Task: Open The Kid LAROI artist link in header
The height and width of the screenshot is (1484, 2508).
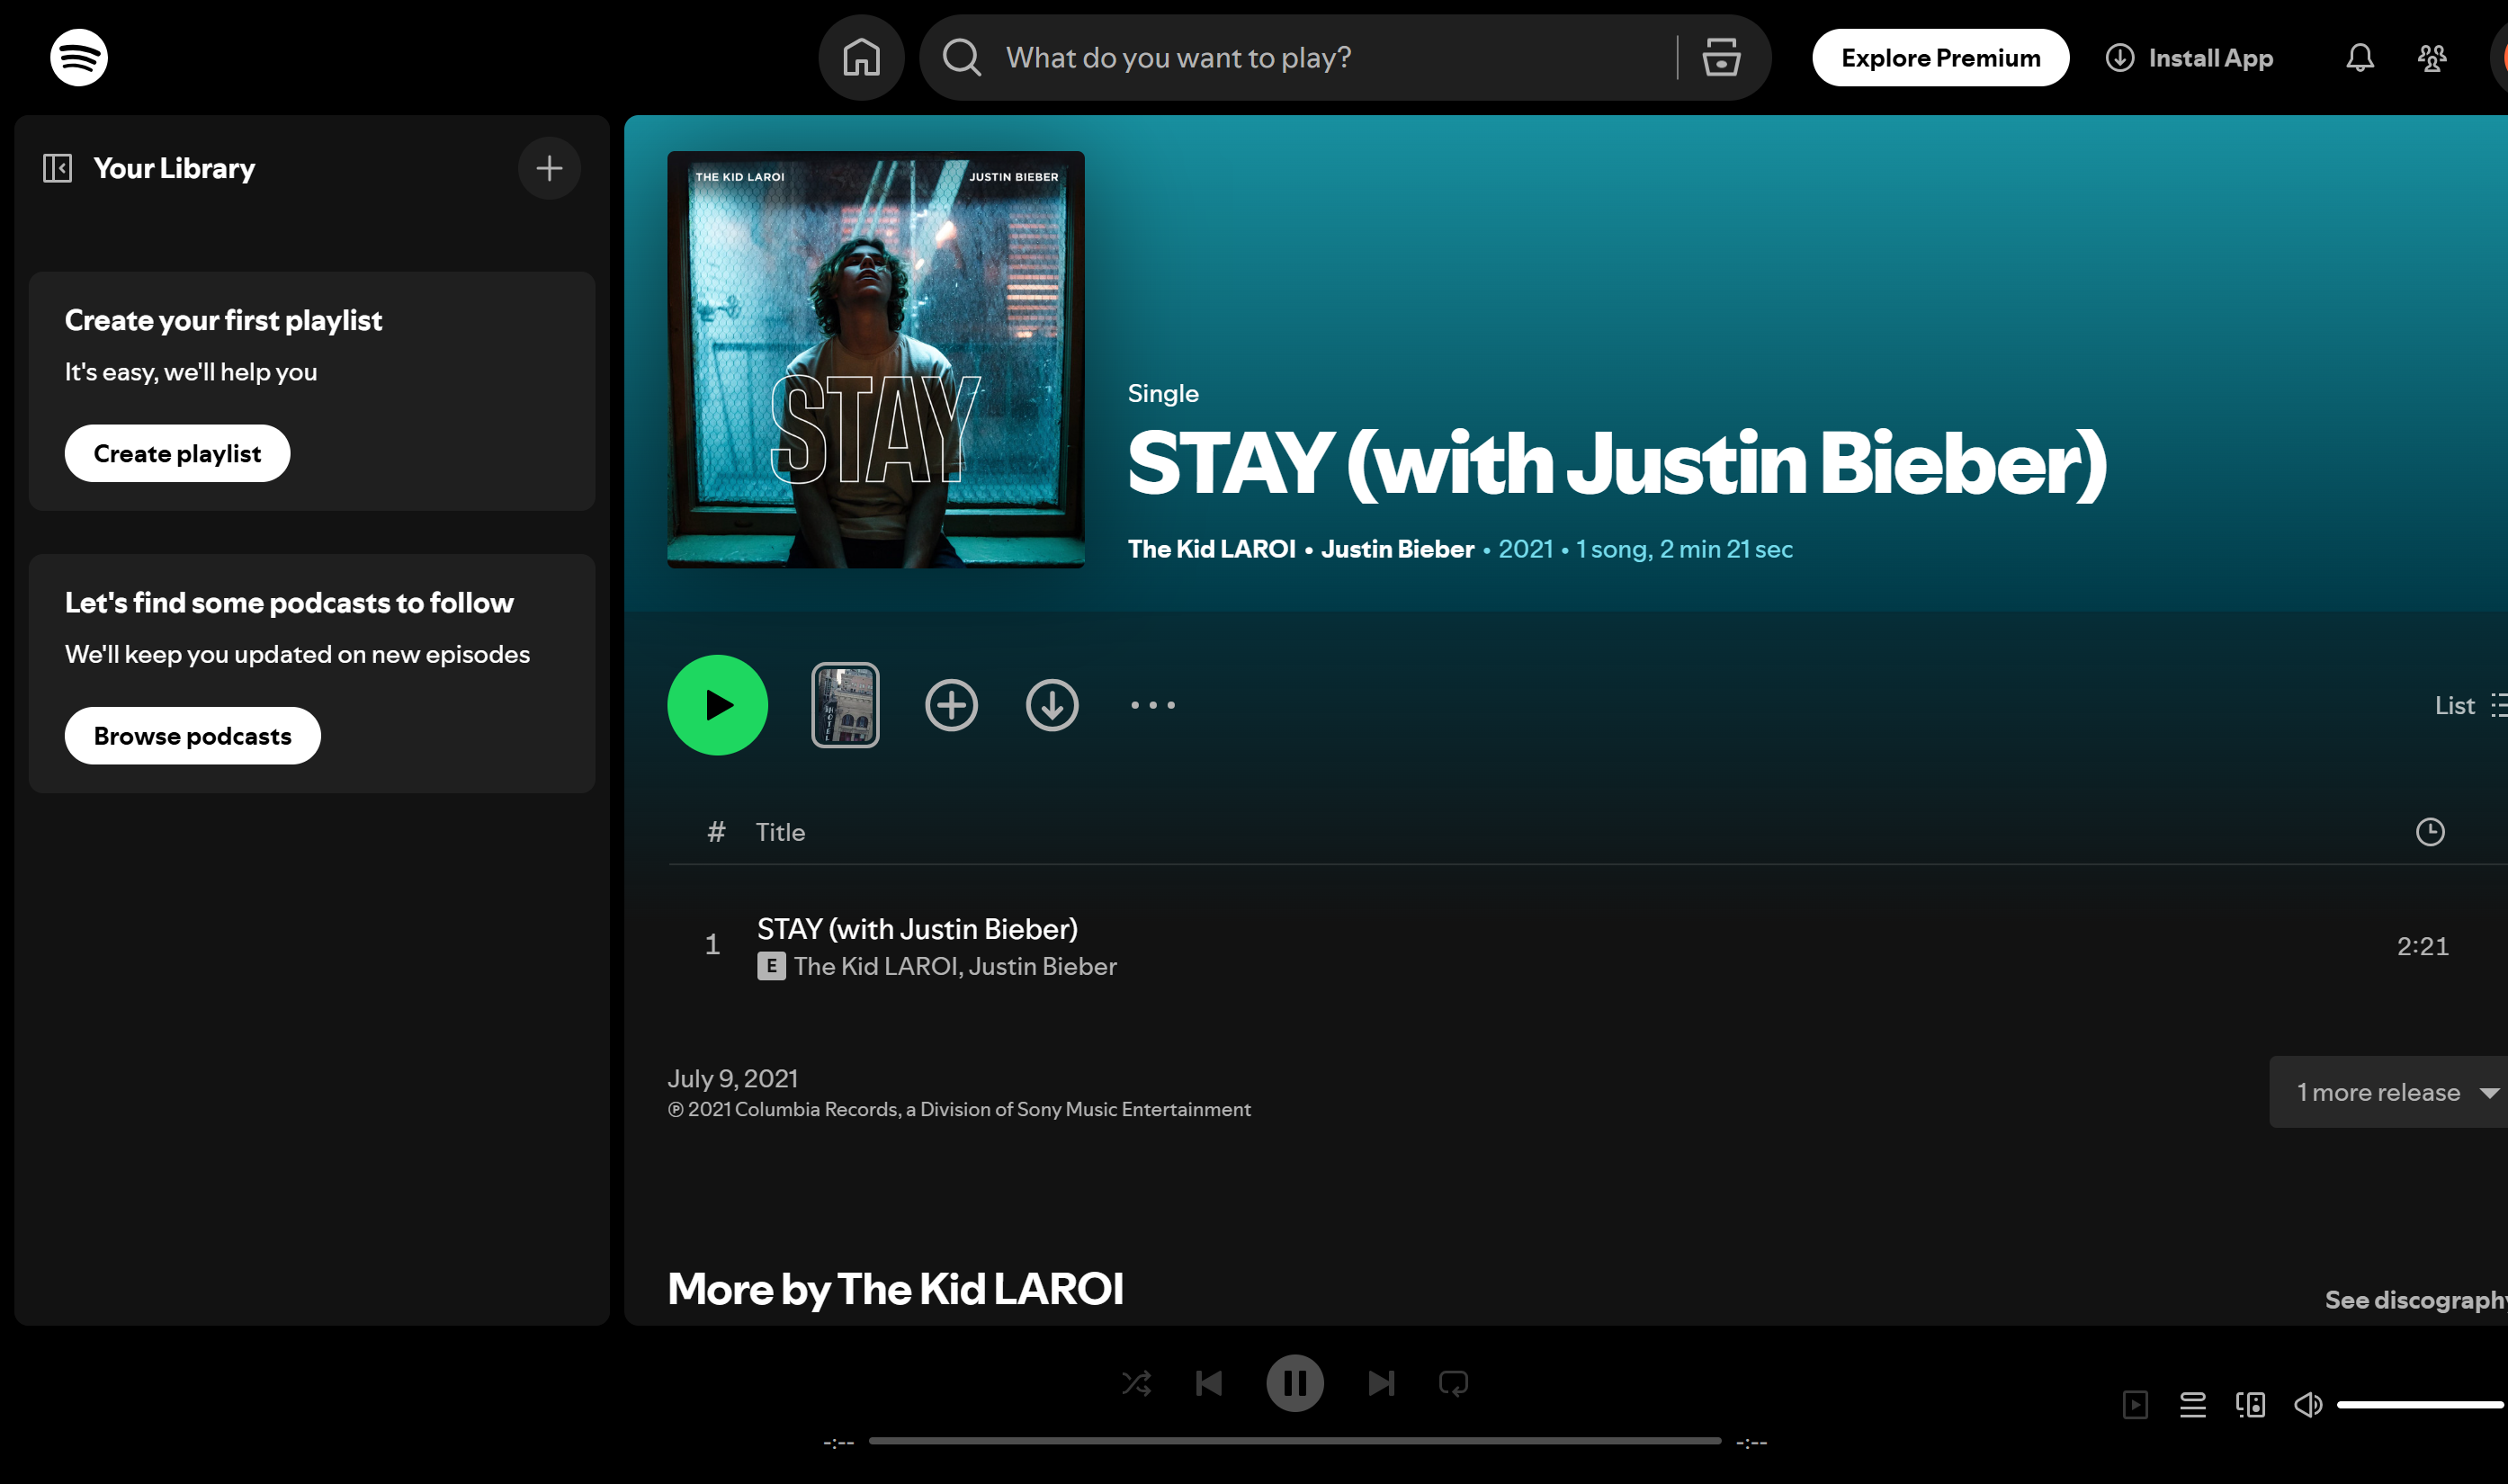Action: tap(1211, 549)
